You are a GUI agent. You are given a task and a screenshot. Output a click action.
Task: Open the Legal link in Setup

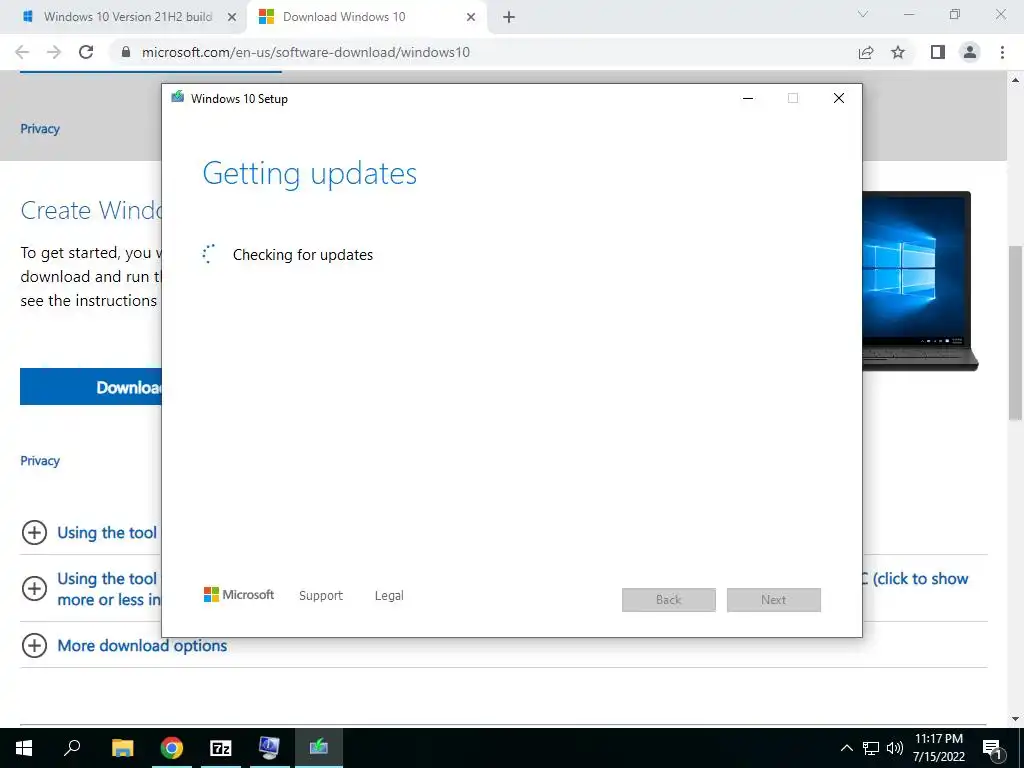click(389, 596)
